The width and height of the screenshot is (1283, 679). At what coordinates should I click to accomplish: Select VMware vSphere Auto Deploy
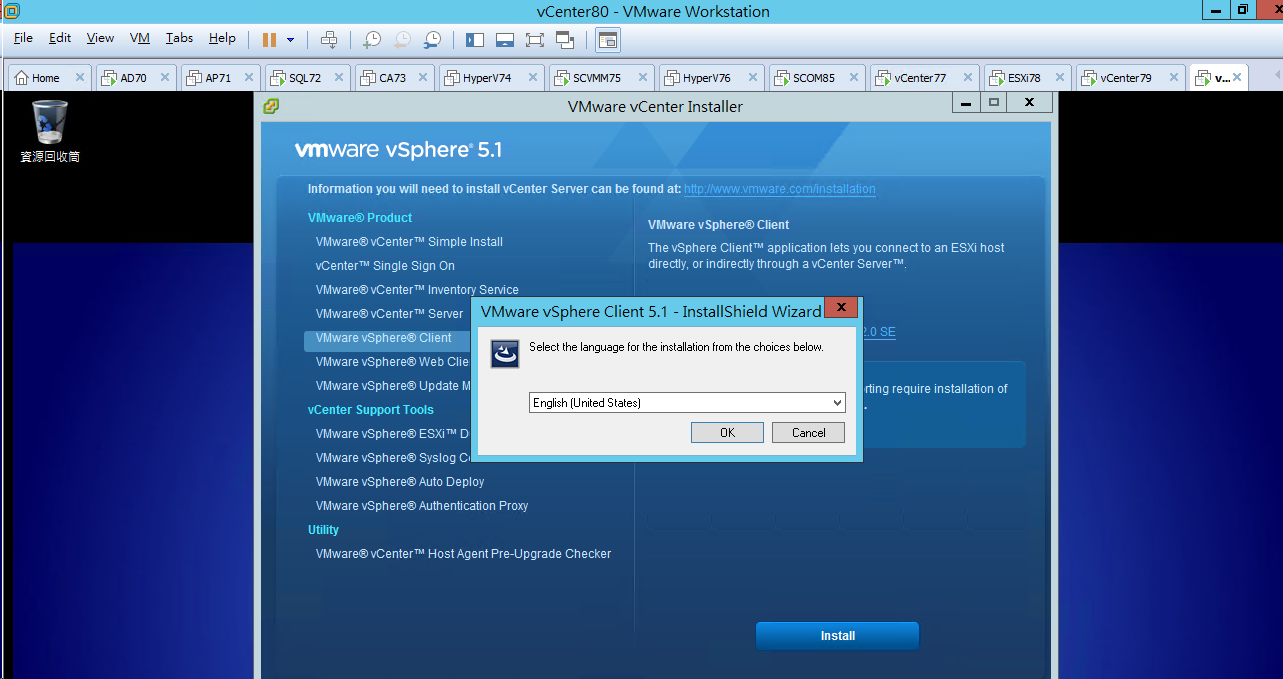coord(400,482)
